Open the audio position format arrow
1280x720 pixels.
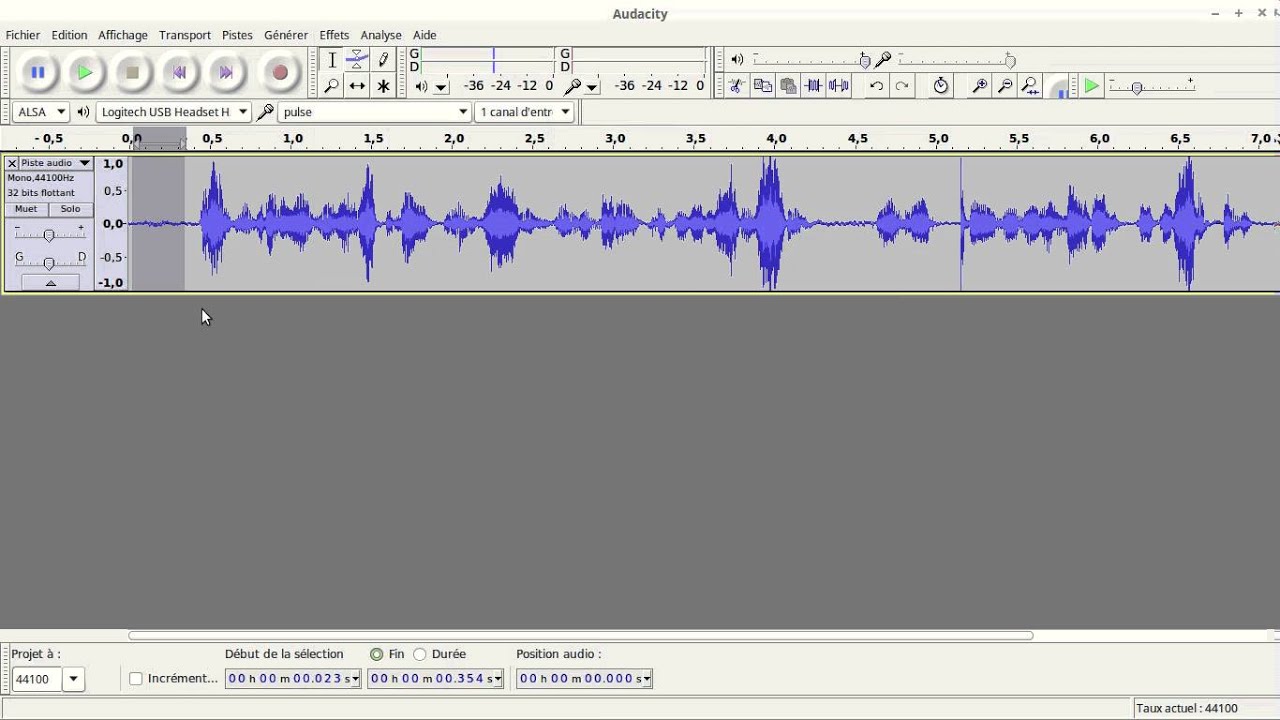click(x=648, y=679)
